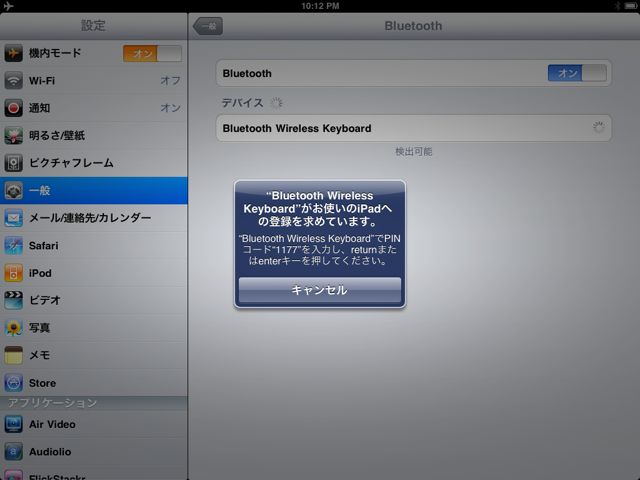This screenshot has width=640, height=480.
Task: Turn off the 機内モード switch
Action: [152, 53]
